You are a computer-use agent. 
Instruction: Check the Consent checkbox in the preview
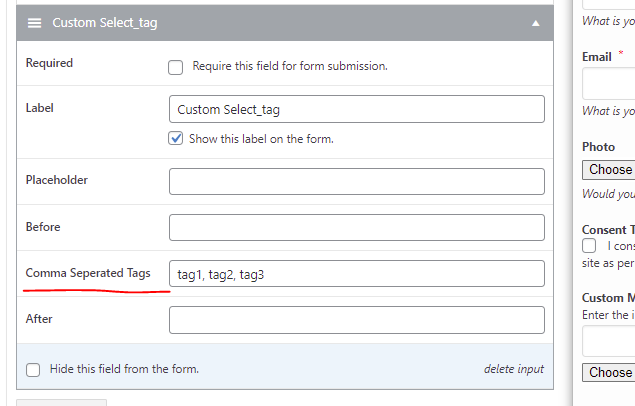pyautogui.click(x=589, y=246)
